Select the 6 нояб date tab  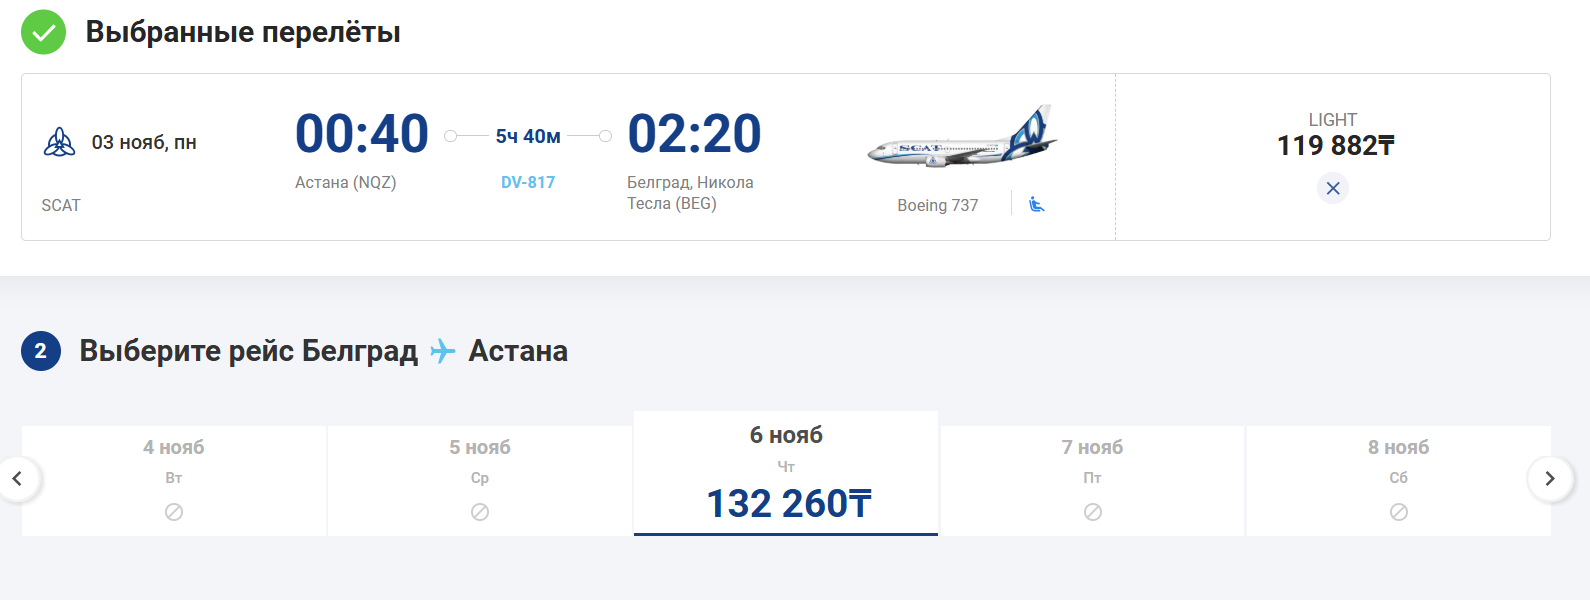coord(786,473)
